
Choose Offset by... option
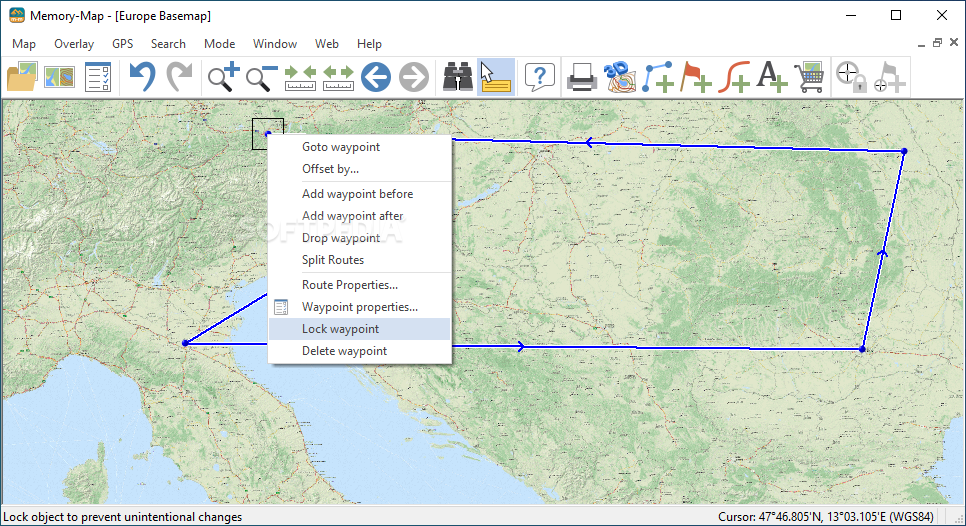click(x=360, y=169)
